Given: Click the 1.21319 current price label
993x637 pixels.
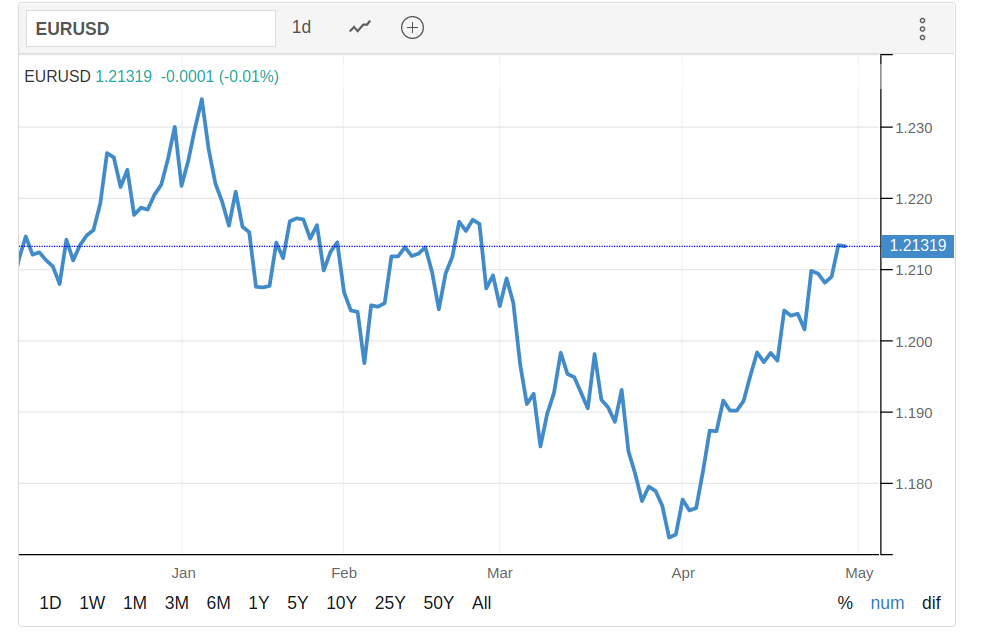Looking at the screenshot, I should click(x=917, y=246).
